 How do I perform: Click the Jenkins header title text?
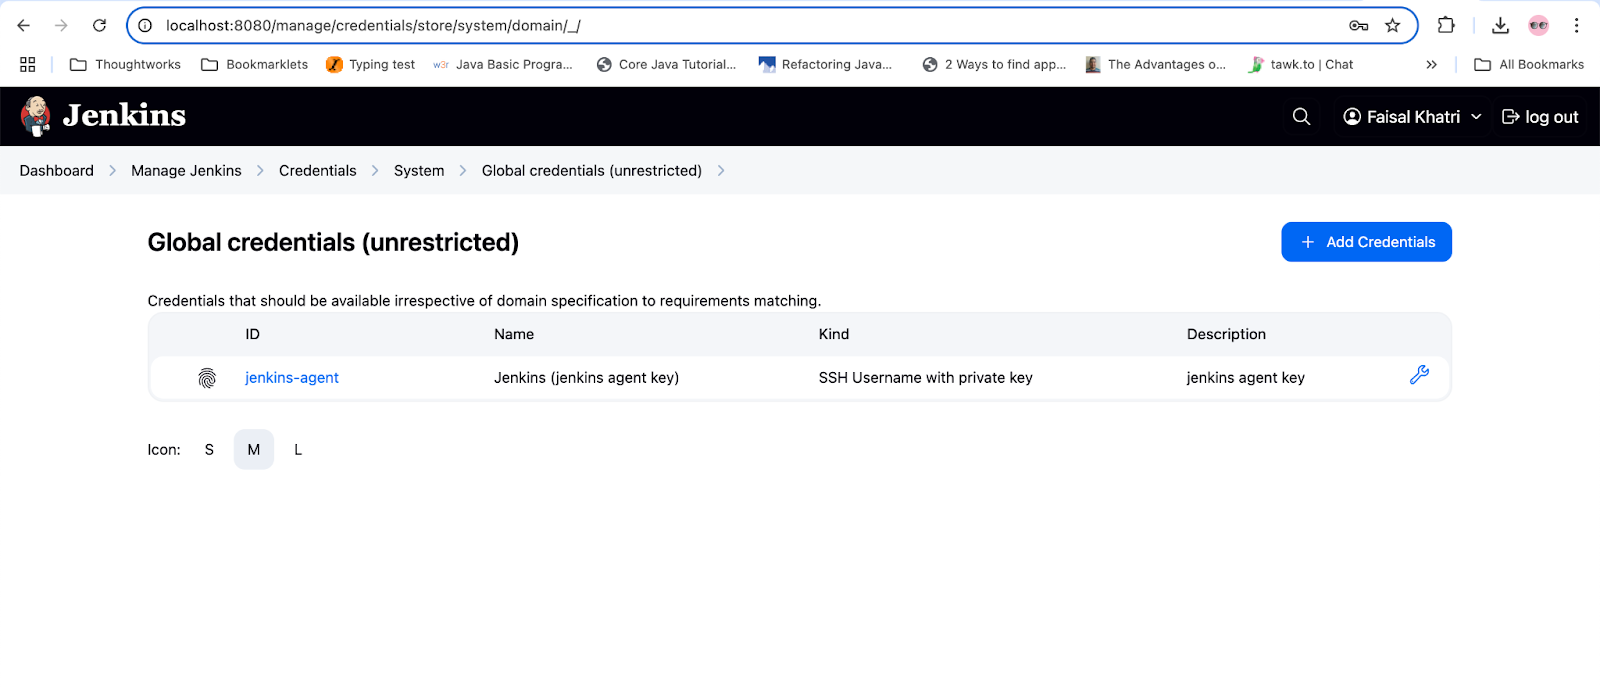tap(124, 116)
